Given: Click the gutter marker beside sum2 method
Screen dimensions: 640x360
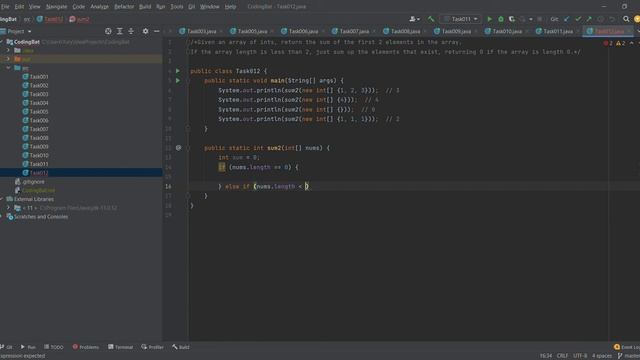Looking at the screenshot, I should tap(178, 148).
